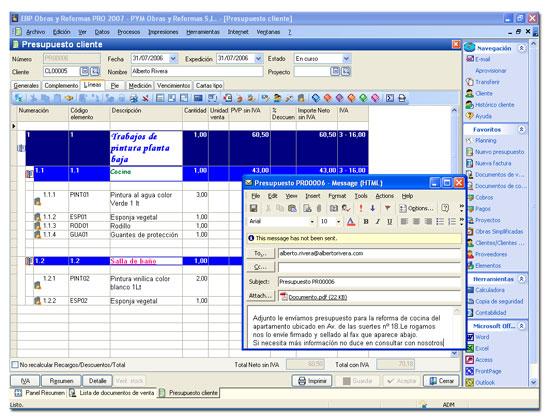Open the Actions menu in the message window
Image resolution: width=550 pixels, height=419 pixels.
point(385,196)
